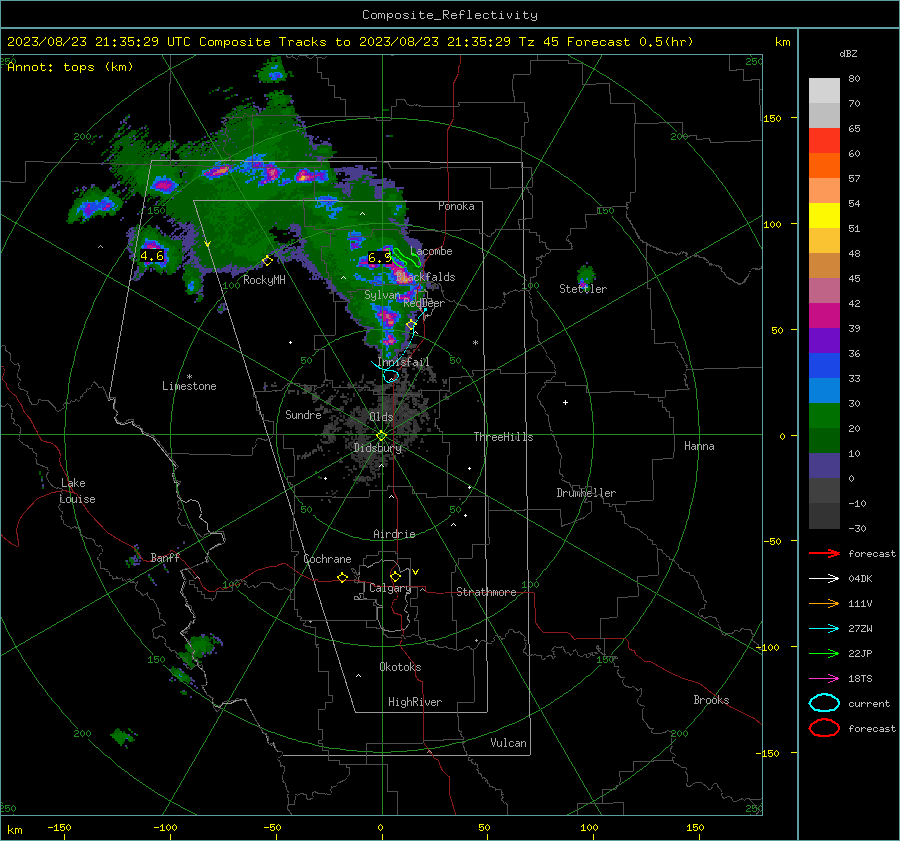900x841 pixels.
Task: Click the cyan 27ZW arrow in legend
Action: pyautogui.click(x=824, y=629)
